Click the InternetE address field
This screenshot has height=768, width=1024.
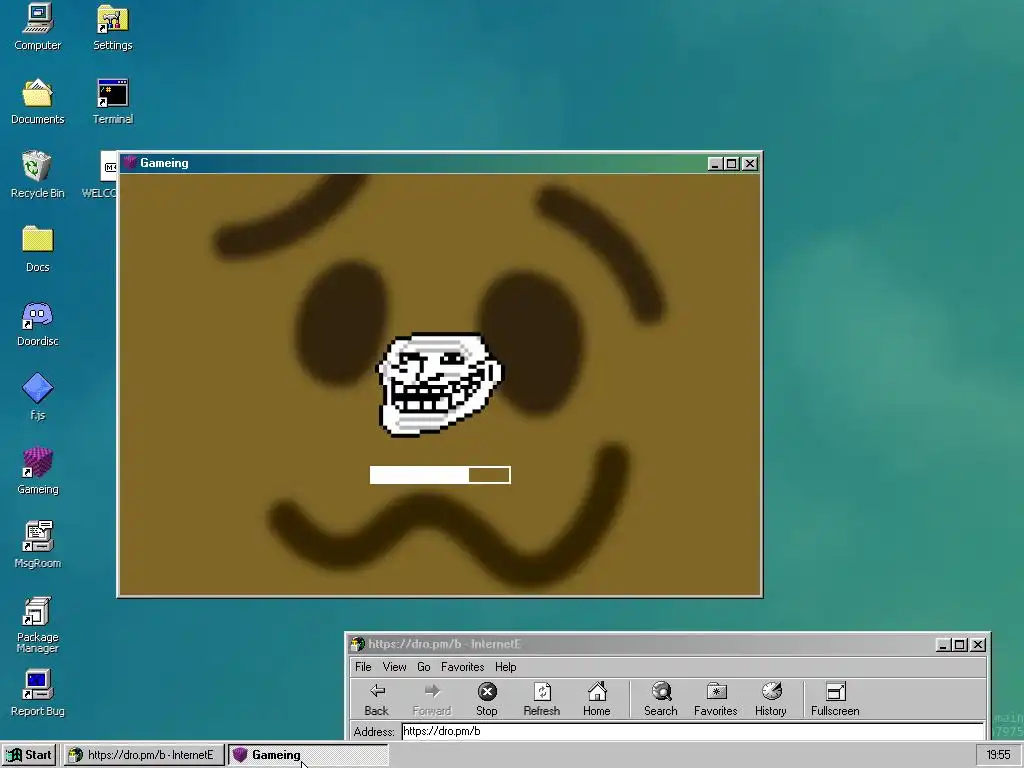coord(692,731)
